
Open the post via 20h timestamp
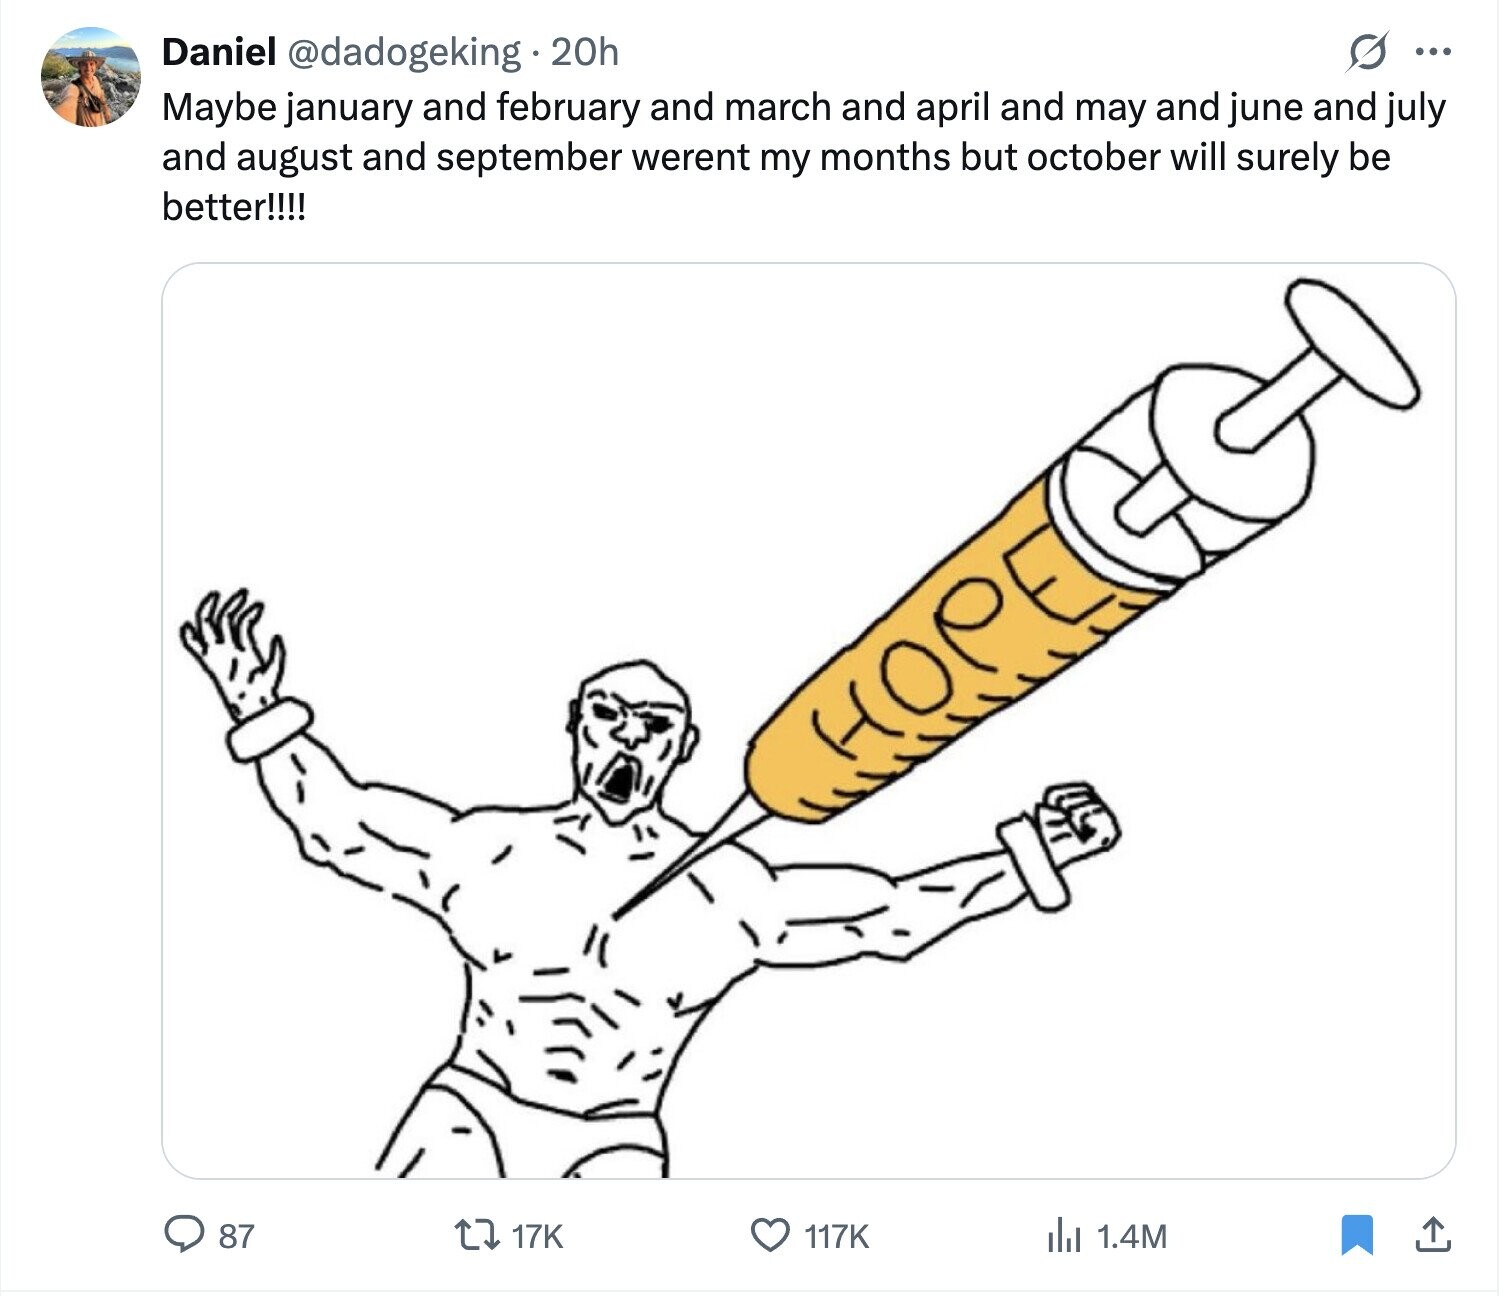coord(585,52)
